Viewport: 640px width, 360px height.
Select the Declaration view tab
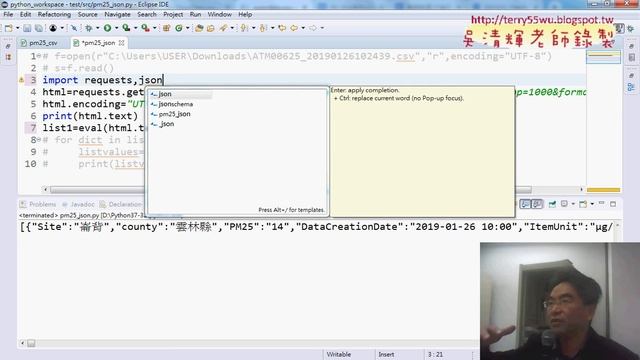(121, 204)
